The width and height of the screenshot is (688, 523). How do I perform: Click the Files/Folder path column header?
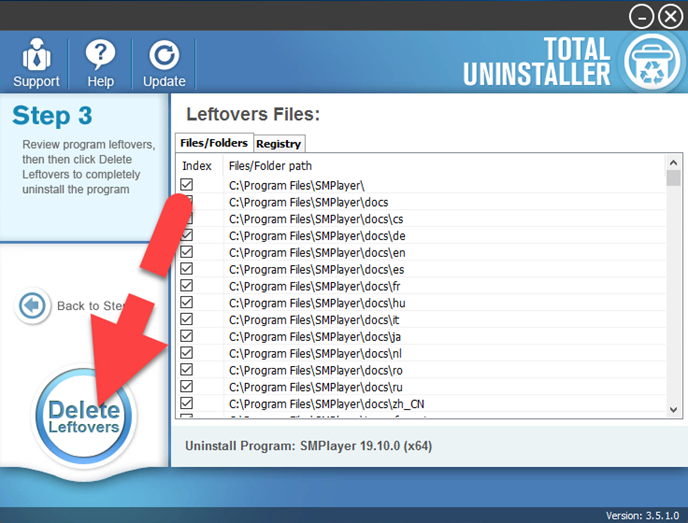[x=270, y=166]
